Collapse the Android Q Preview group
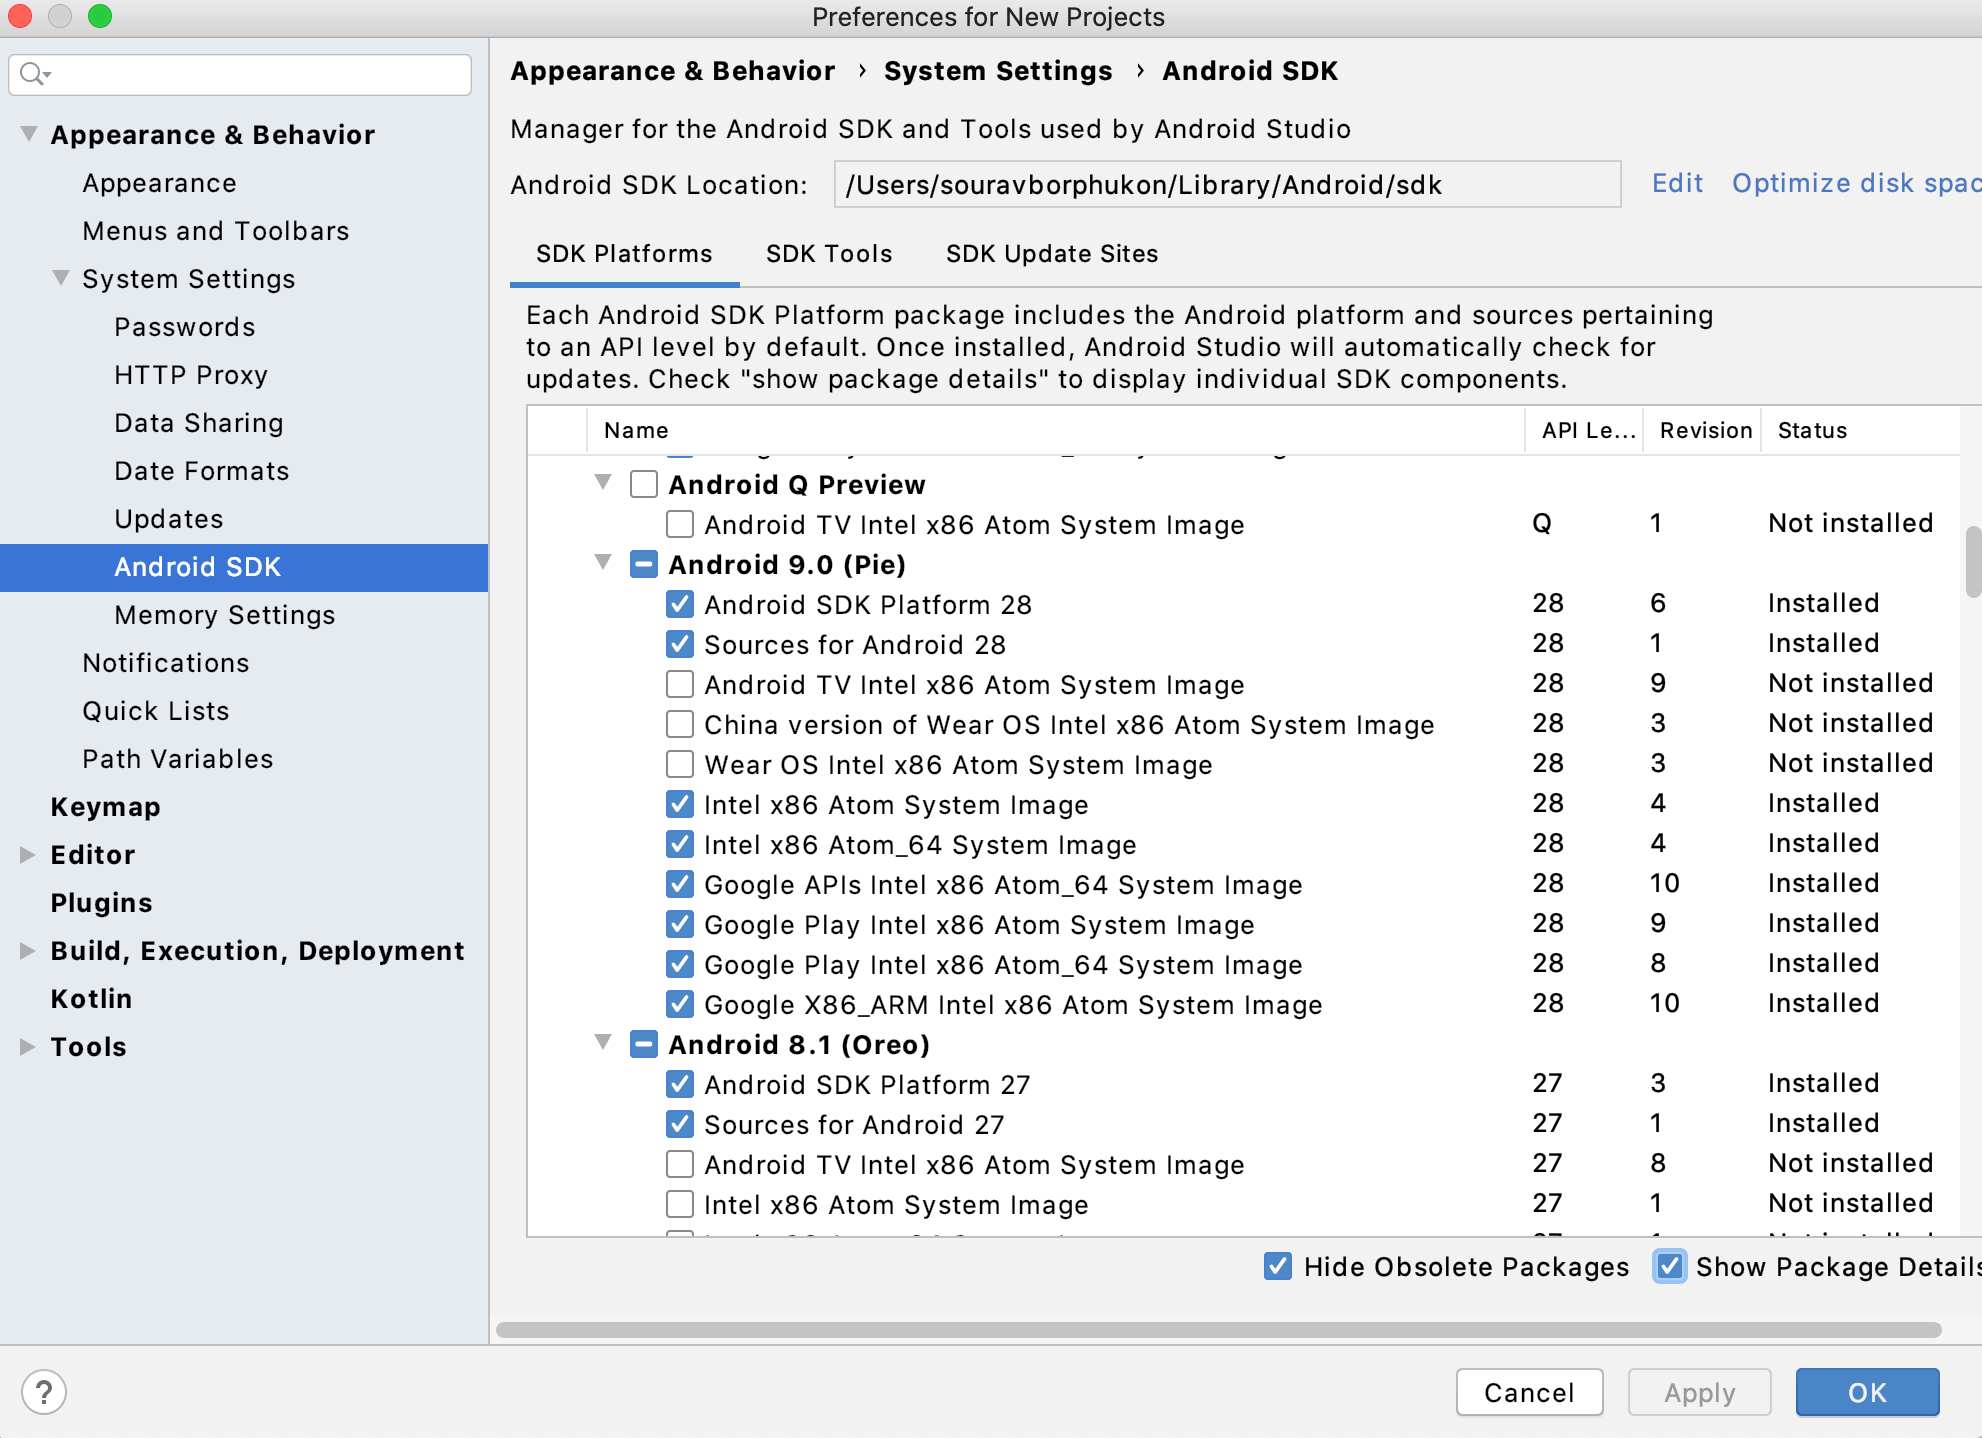Viewport: 1982px width, 1438px height. [x=602, y=483]
